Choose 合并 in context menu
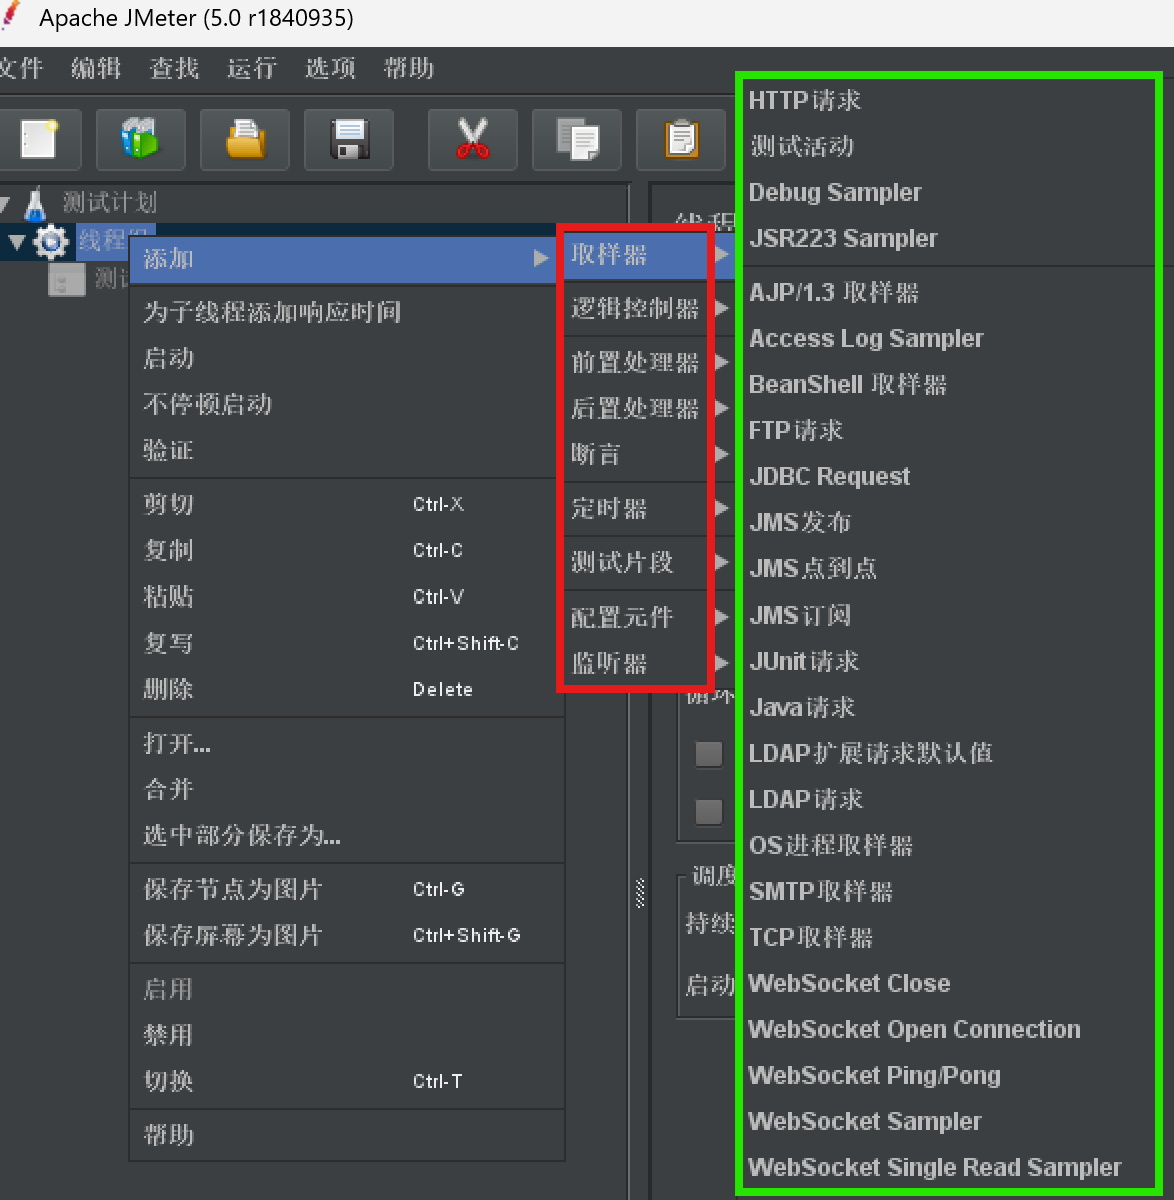This screenshot has width=1174, height=1200. coord(346,789)
